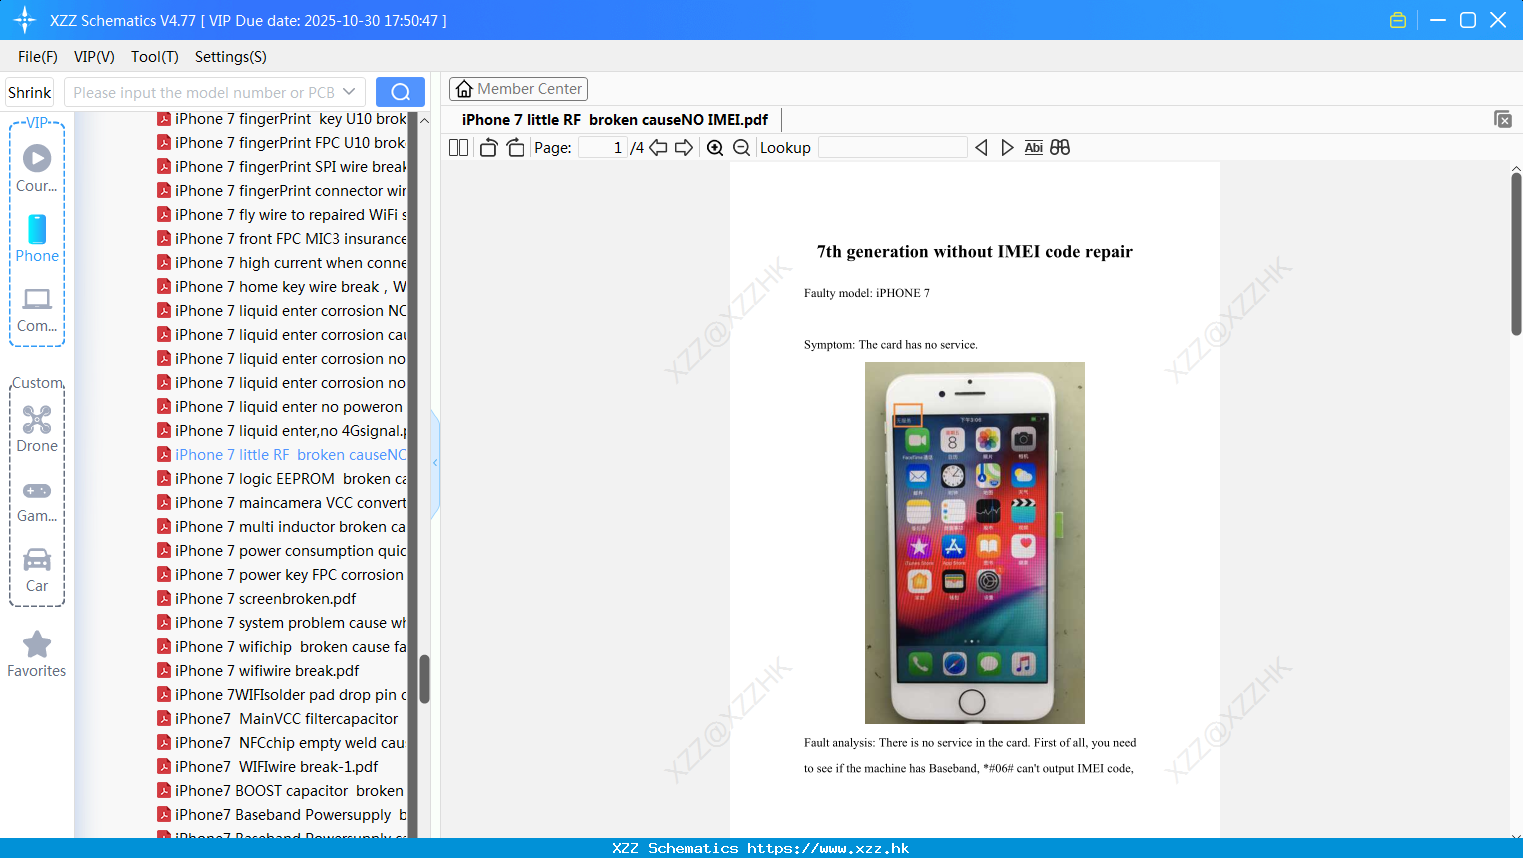1523x858 pixels.
Task: Open iPhone 7 fingerPrint SPI wire break
Action: point(281,167)
